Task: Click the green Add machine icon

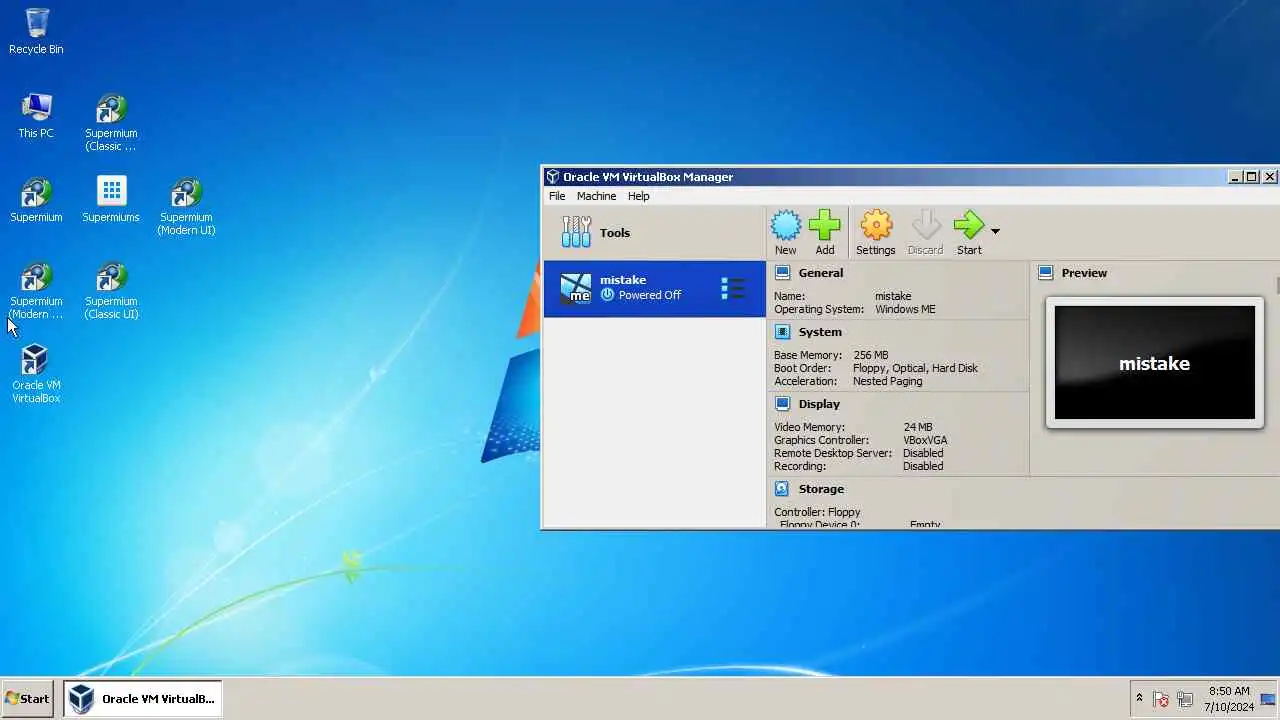Action: (825, 226)
